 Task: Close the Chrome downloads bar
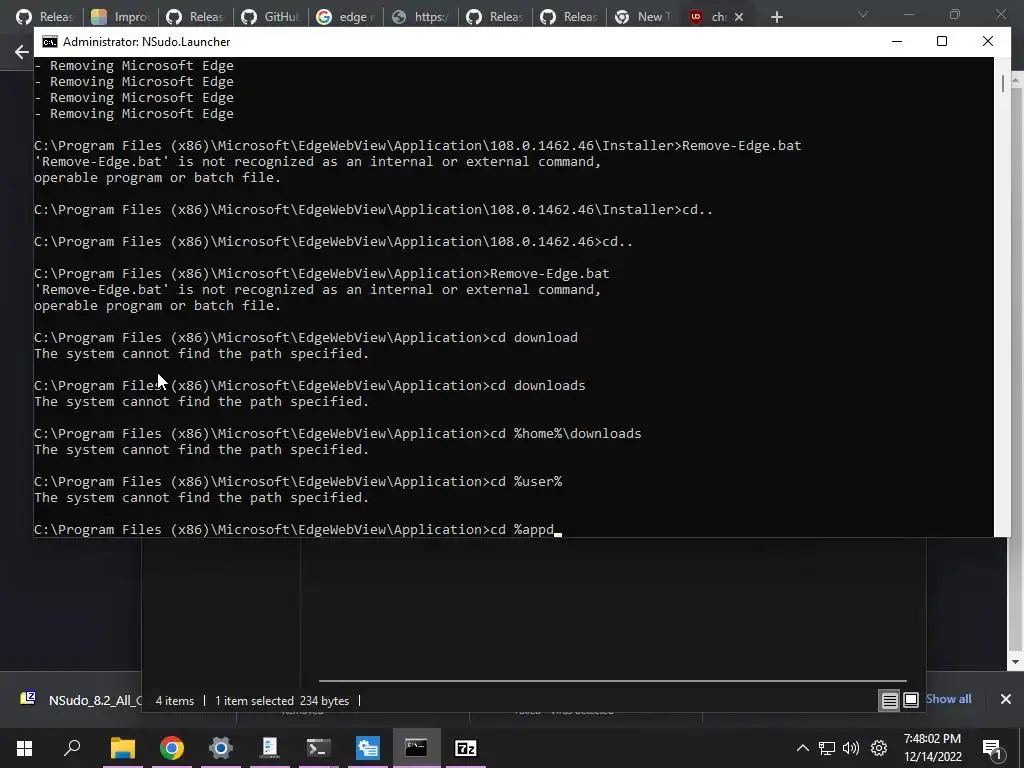click(x=1006, y=699)
